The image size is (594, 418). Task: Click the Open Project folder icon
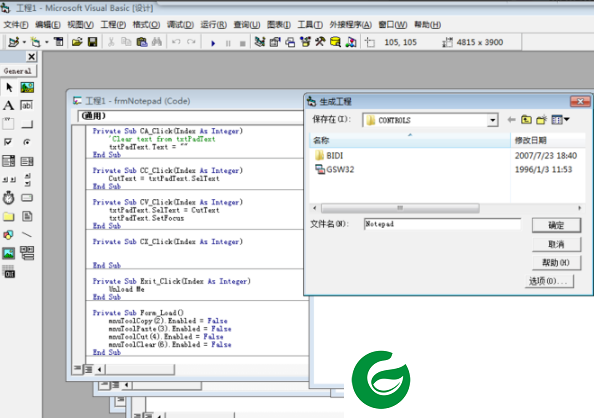point(77,42)
